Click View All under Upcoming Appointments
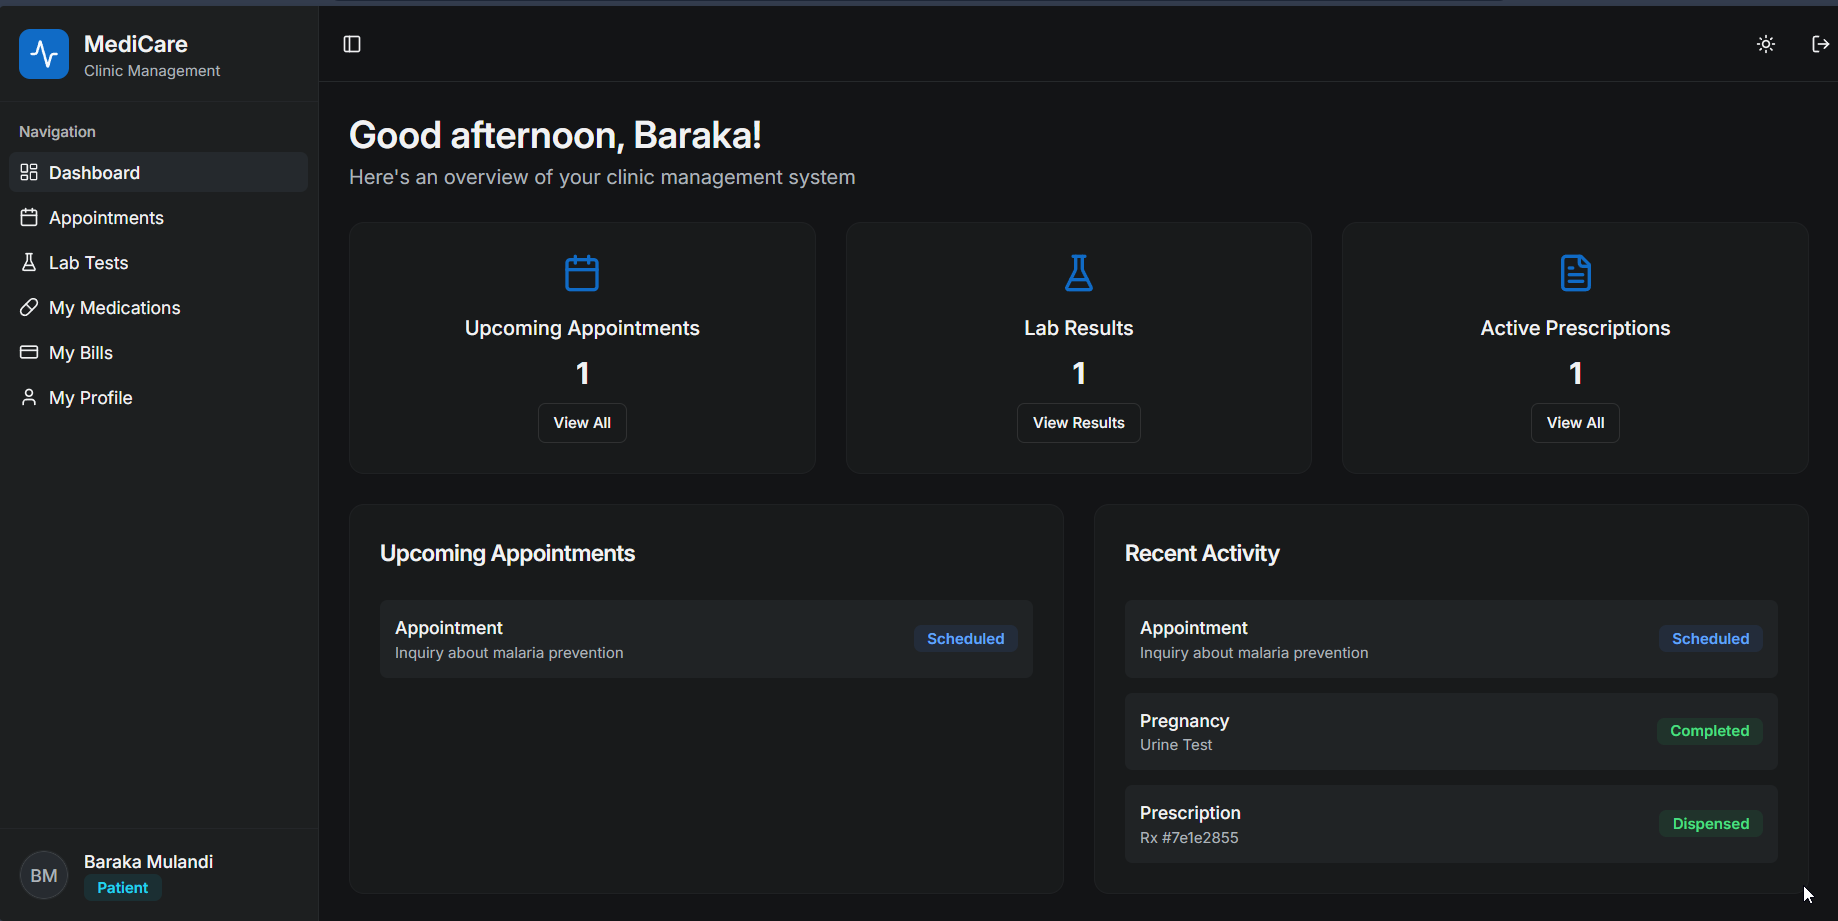Viewport: 1838px width, 921px height. (582, 423)
